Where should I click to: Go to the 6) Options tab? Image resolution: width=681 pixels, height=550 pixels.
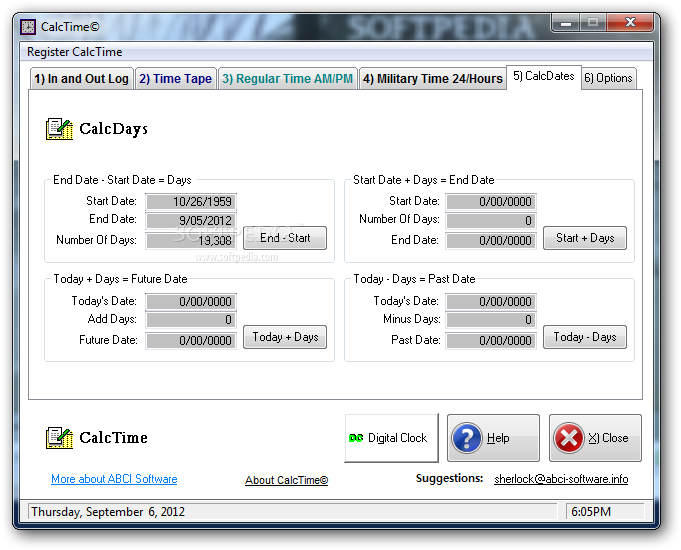coord(608,78)
